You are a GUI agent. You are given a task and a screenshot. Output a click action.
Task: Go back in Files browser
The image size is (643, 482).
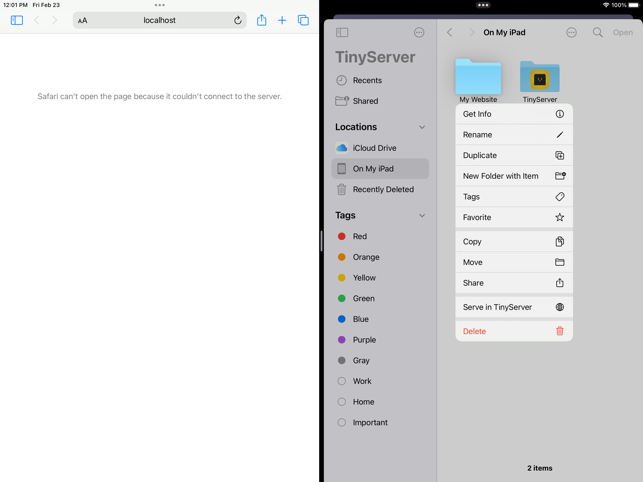pos(450,32)
